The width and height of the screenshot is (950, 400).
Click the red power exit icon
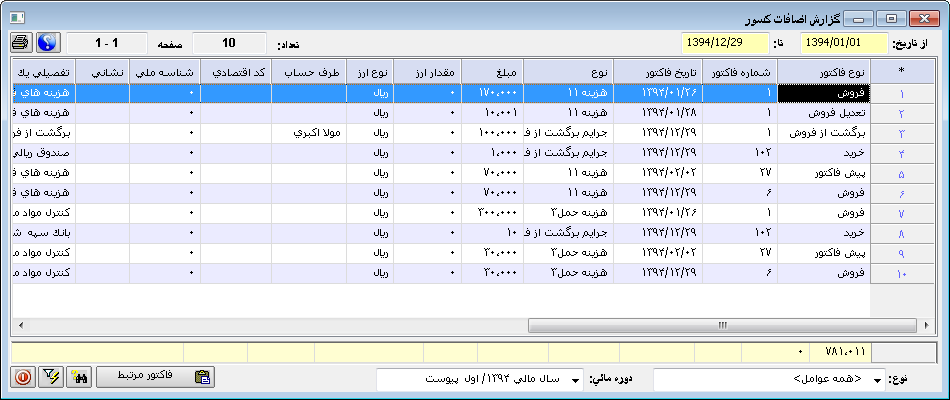21,377
